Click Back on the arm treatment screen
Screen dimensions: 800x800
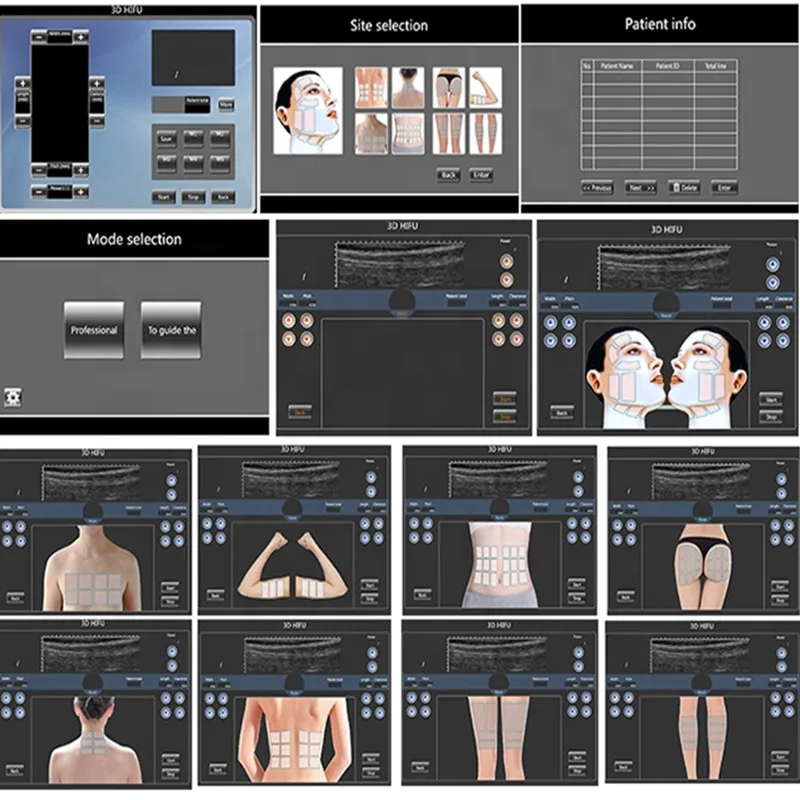(x=215, y=595)
